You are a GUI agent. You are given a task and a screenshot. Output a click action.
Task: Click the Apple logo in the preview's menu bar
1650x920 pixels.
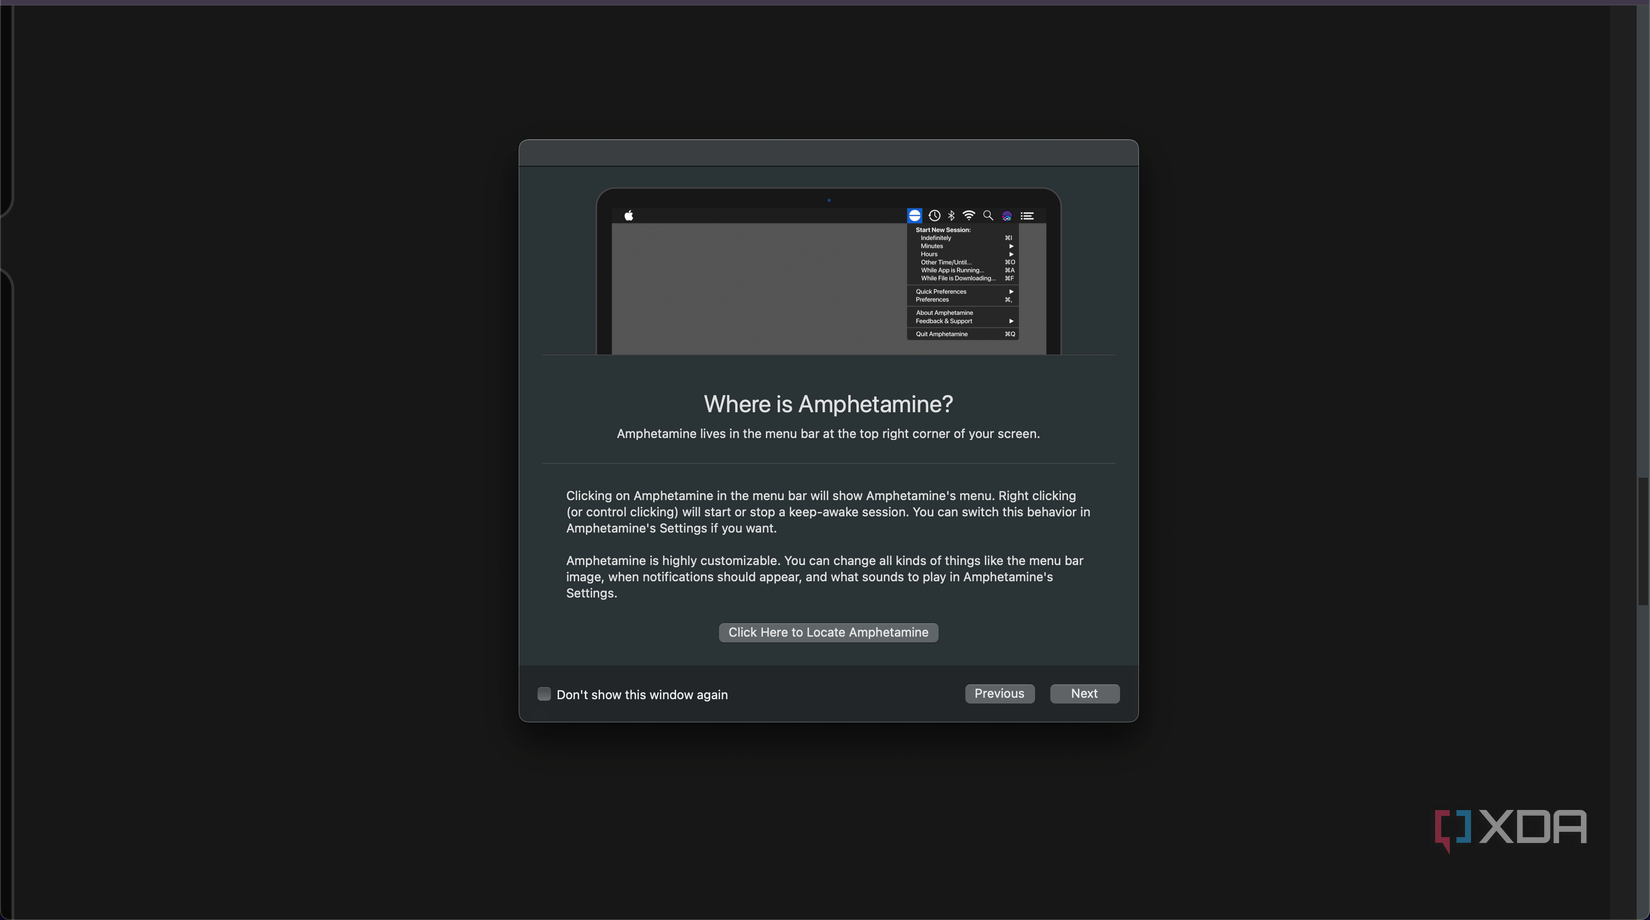(x=630, y=215)
